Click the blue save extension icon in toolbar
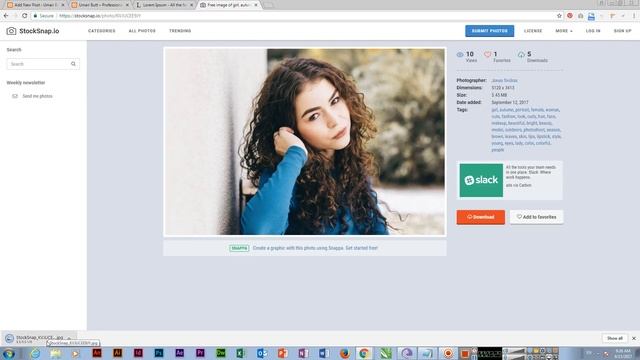This screenshot has width=640, height=360. (591, 16)
